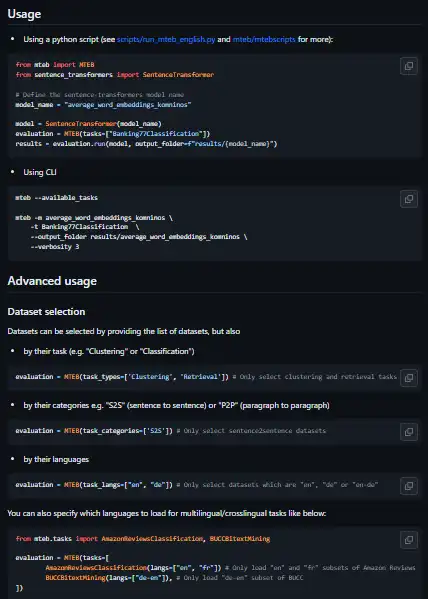The width and height of the screenshot is (428, 599).
Task: Open the mteb/mtebscripts link
Action: (x=264, y=39)
